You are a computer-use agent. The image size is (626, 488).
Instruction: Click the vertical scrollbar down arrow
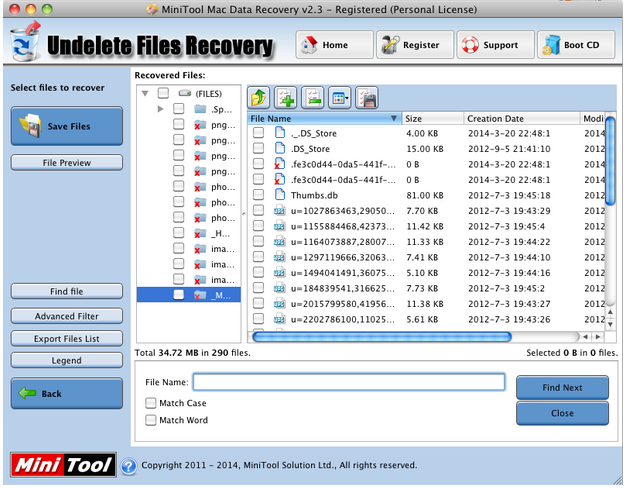pyautogui.click(x=610, y=324)
